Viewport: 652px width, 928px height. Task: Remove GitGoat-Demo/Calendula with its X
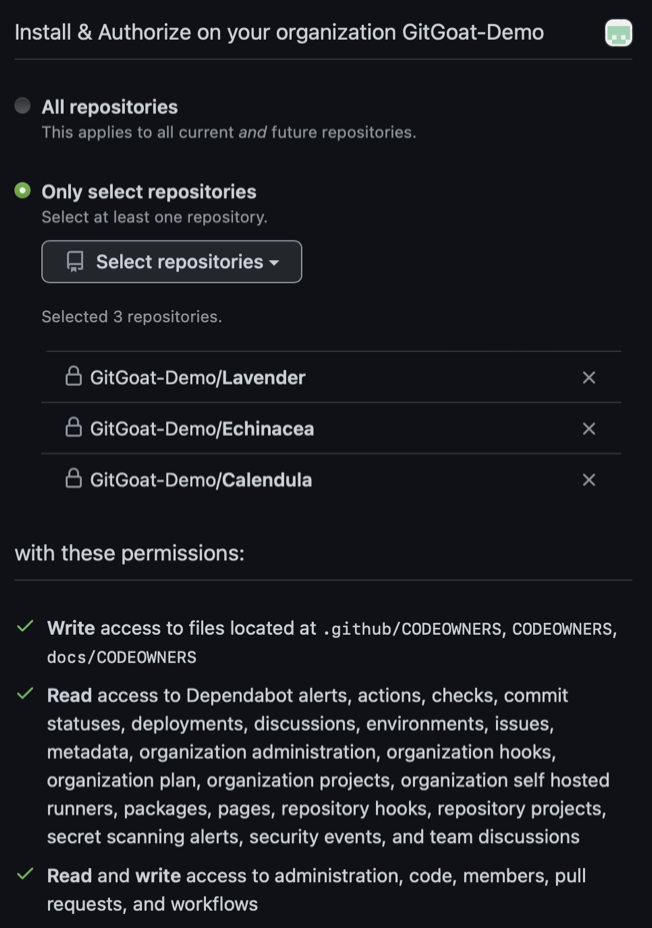coord(589,479)
